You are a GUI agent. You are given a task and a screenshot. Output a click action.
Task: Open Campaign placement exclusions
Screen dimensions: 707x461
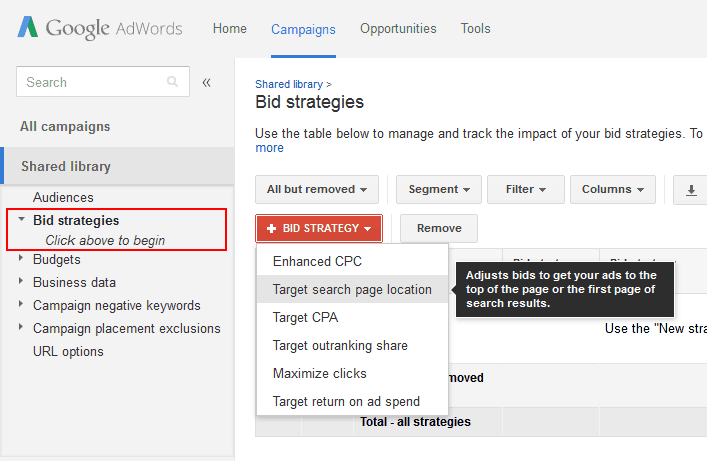(x=127, y=328)
